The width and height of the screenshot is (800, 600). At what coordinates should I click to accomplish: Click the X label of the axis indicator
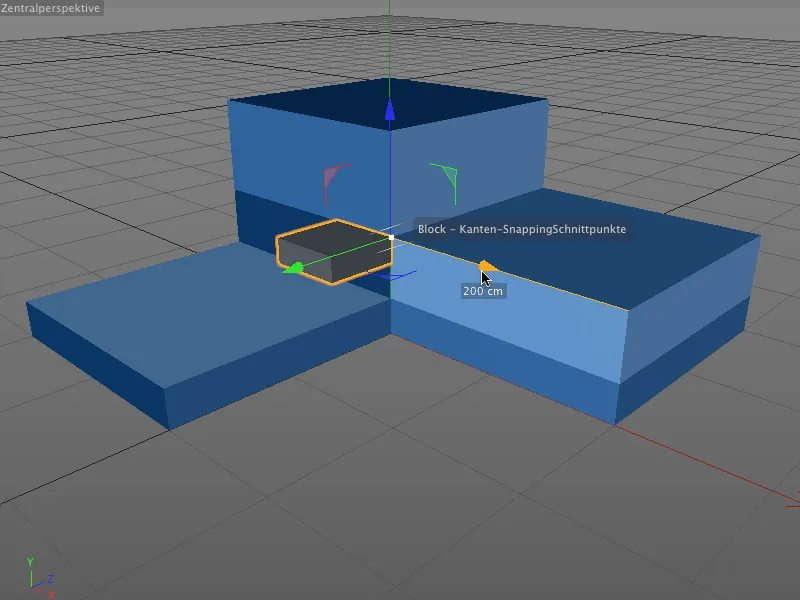click(x=51, y=594)
